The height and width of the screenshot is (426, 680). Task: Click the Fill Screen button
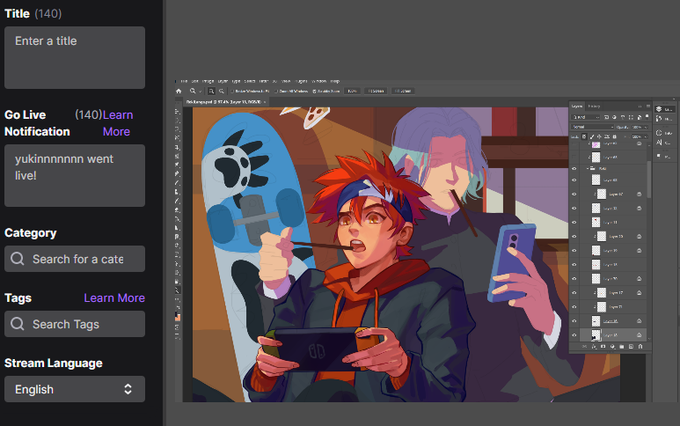pos(403,91)
